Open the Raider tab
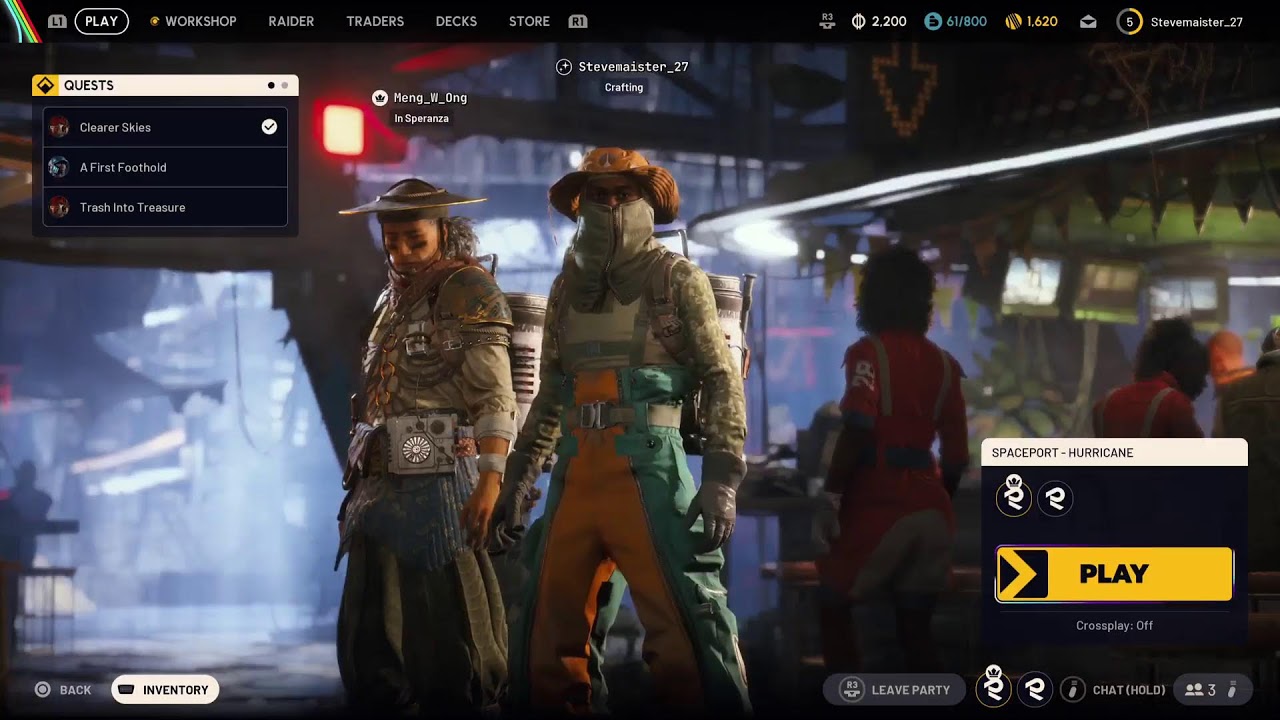This screenshot has height=720, width=1280. point(291,21)
